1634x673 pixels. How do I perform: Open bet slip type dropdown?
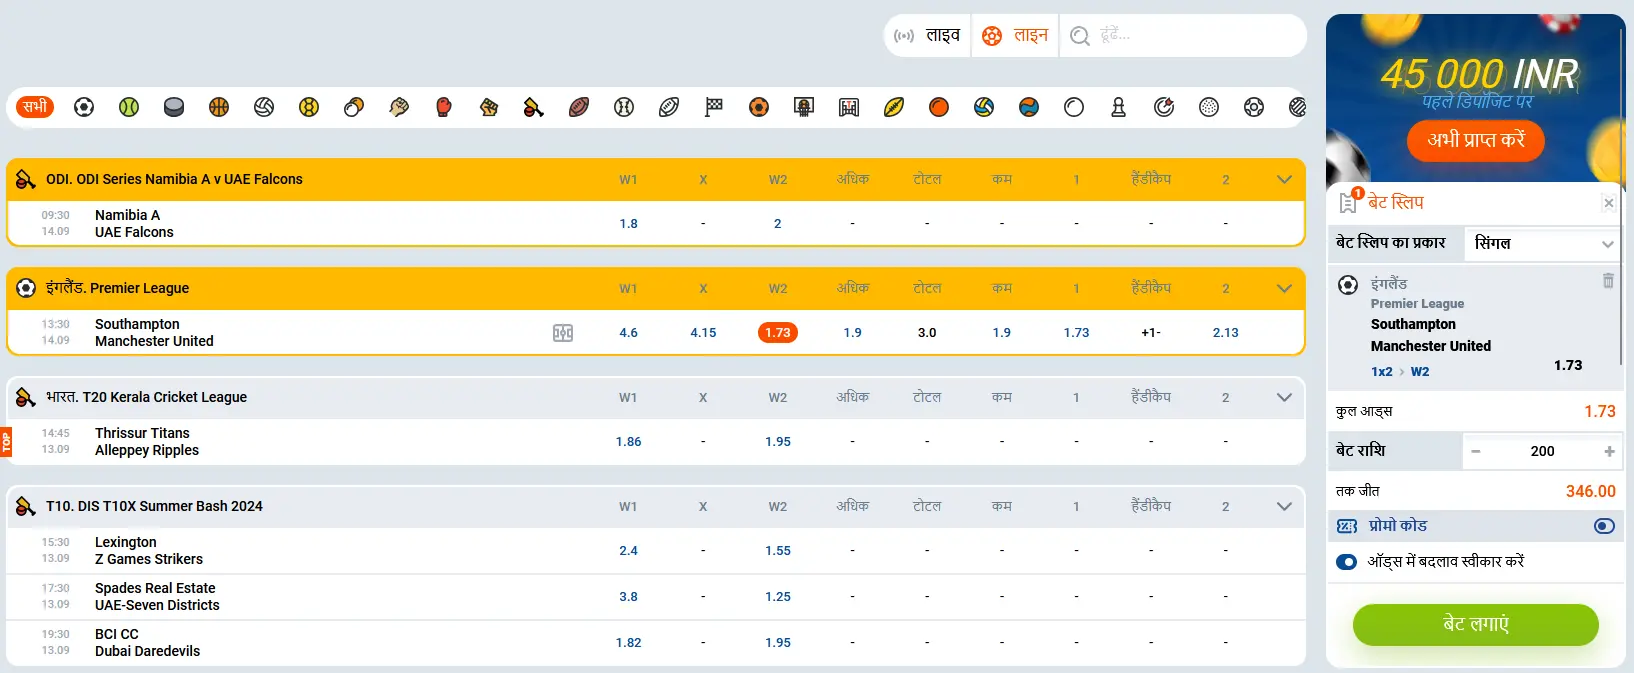1543,244
